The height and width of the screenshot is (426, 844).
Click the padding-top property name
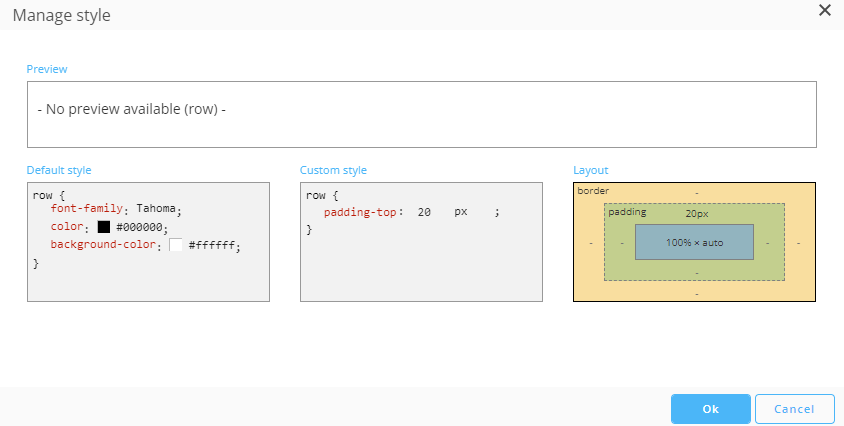pos(361,213)
